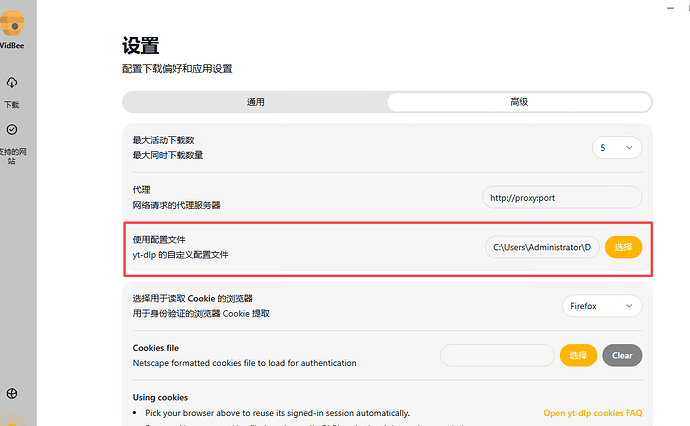Open the Firefox cookie browser dropdown
The height and width of the screenshot is (426, 690).
pyautogui.click(x=602, y=306)
